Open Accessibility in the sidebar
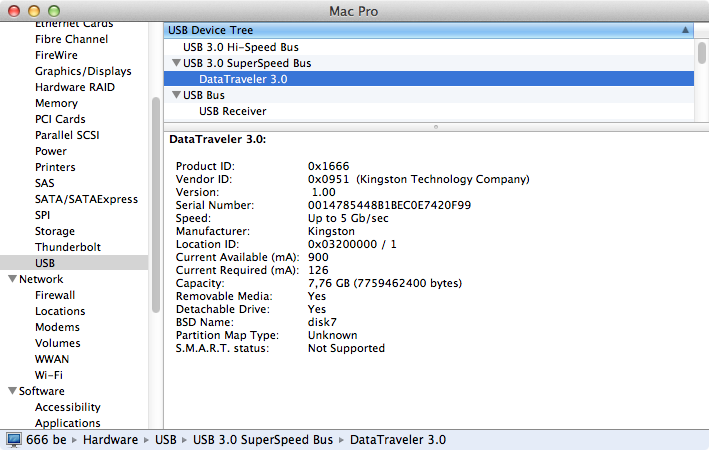Viewport: 709px width, 450px height. (x=68, y=407)
